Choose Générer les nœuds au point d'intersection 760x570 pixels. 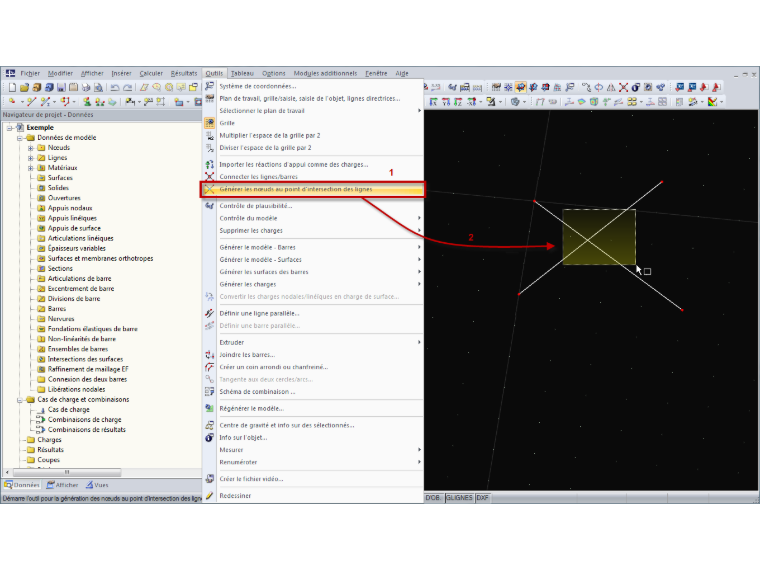[x=313, y=190]
